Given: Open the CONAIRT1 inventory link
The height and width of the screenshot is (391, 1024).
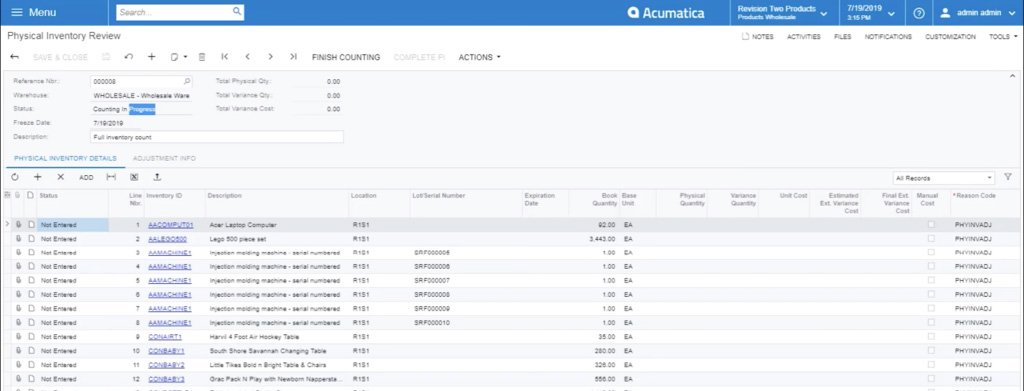Looking at the screenshot, I should (x=165, y=337).
